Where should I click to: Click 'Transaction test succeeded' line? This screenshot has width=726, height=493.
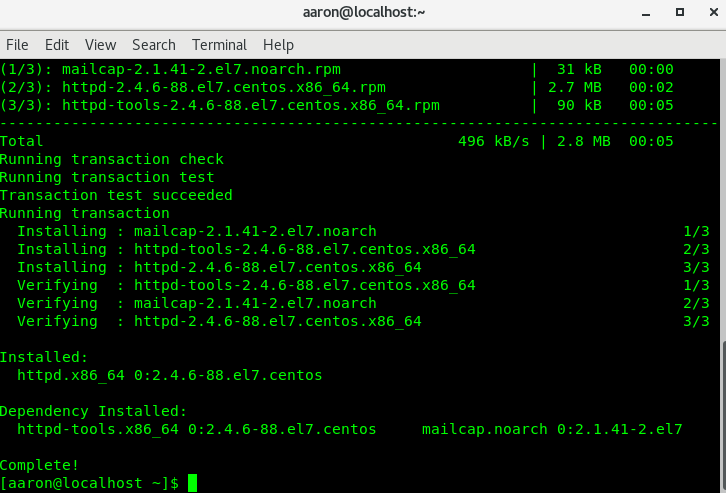point(116,195)
